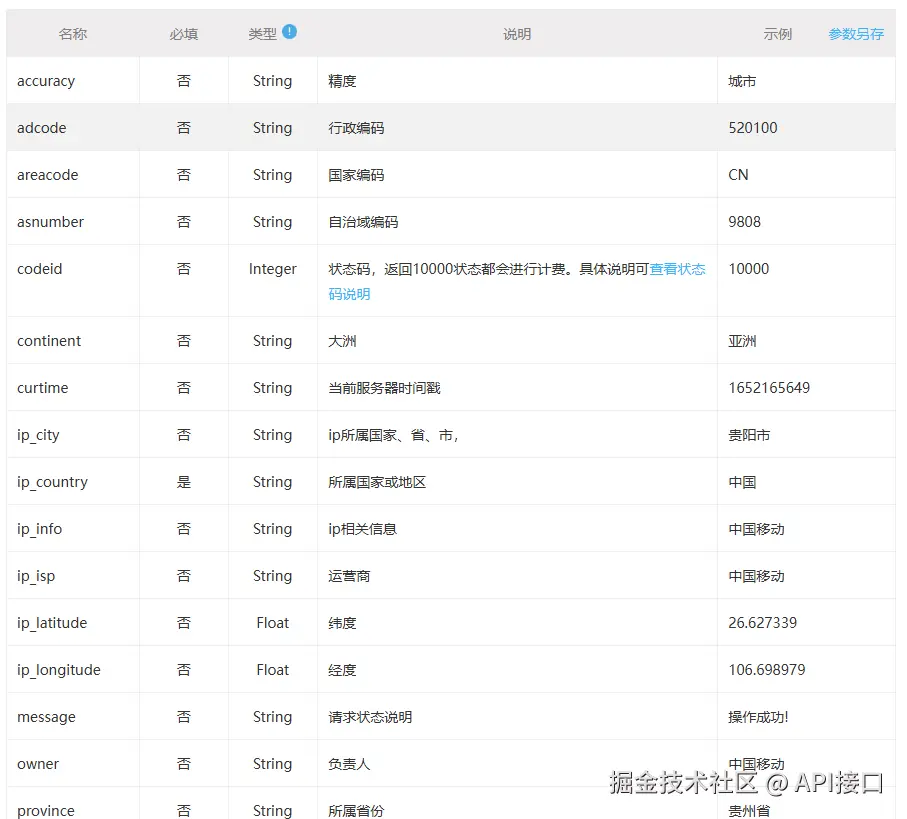The width and height of the screenshot is (907, 819).
Task: Click example 中国移动 in ip_info row
Action: [756, 529]
